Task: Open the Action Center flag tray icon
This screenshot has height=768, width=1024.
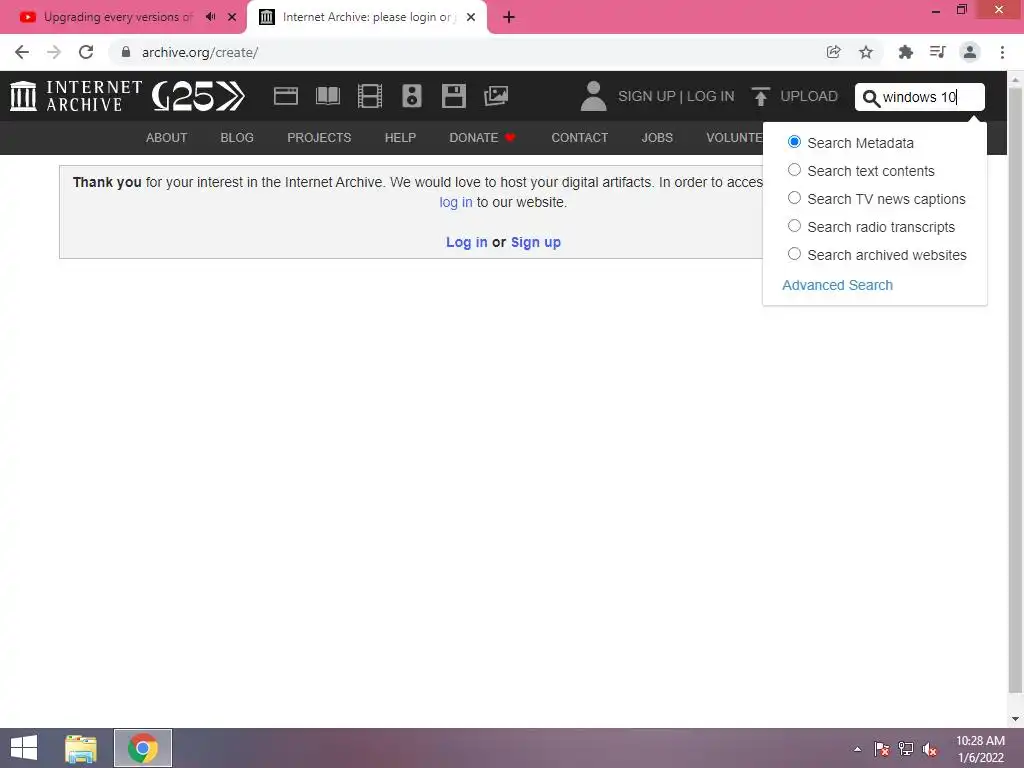Action: (882, 749)
